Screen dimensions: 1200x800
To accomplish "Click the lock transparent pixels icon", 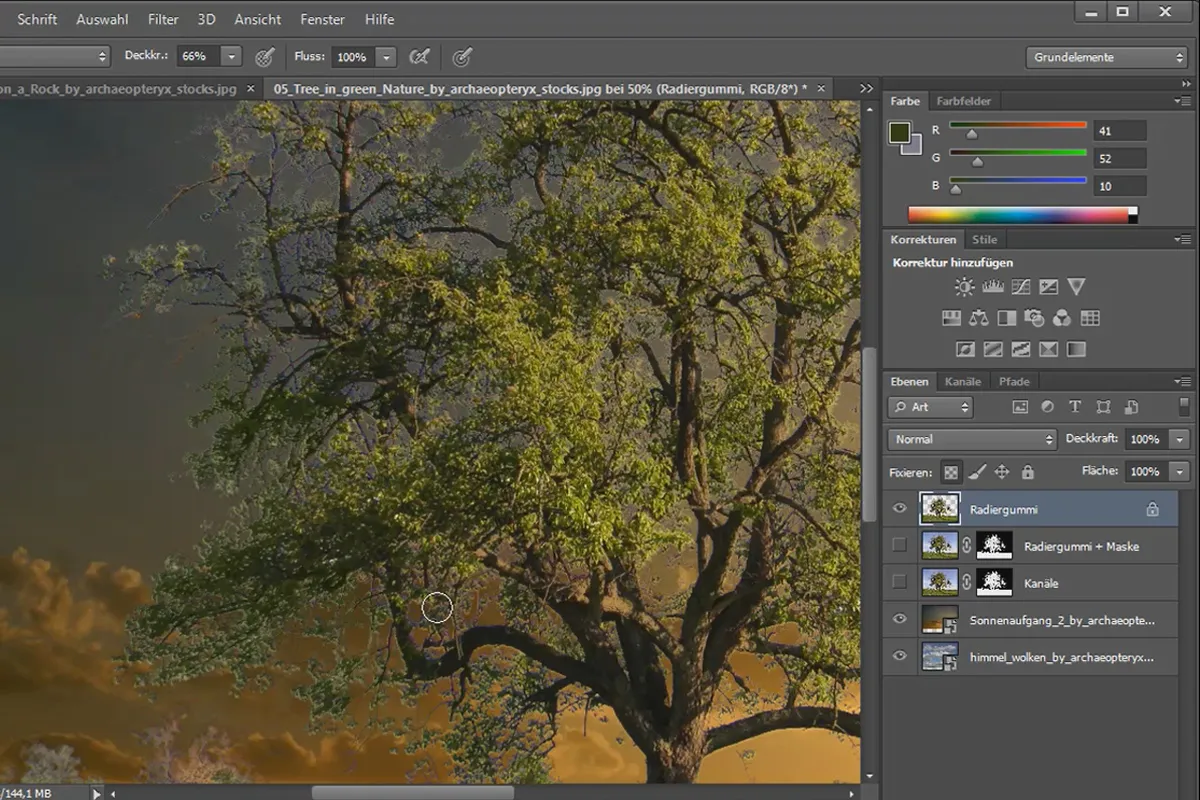I will pyautogui.click(x=951, y=472).
